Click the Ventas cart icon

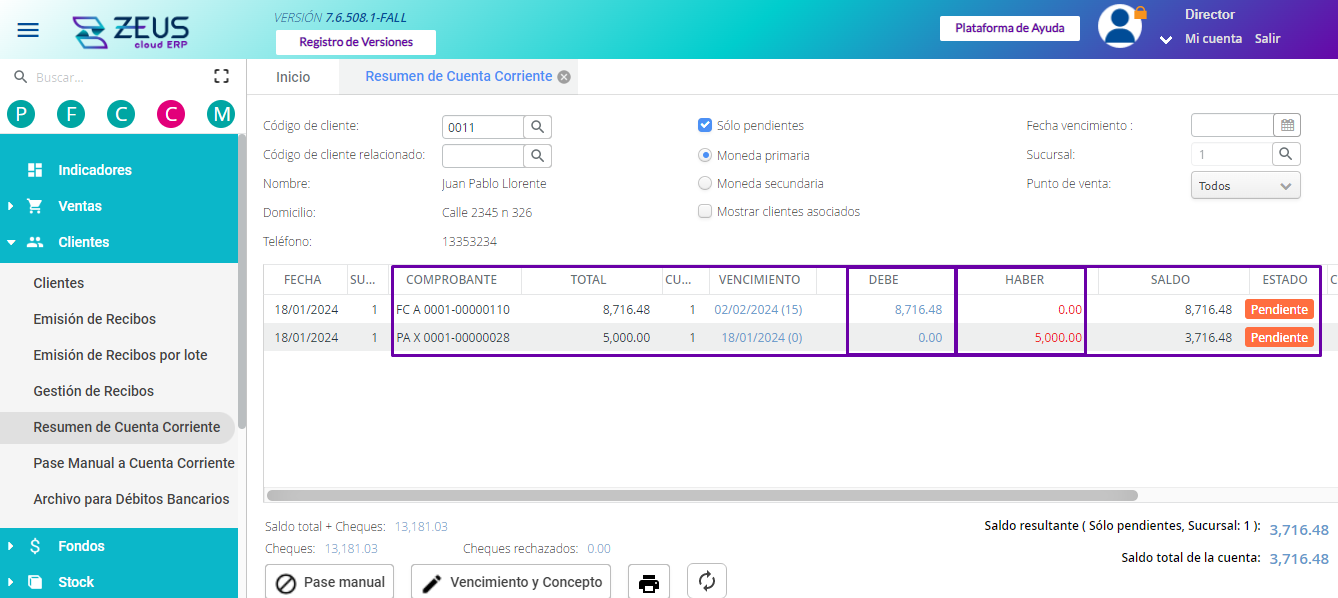point(35,206)
